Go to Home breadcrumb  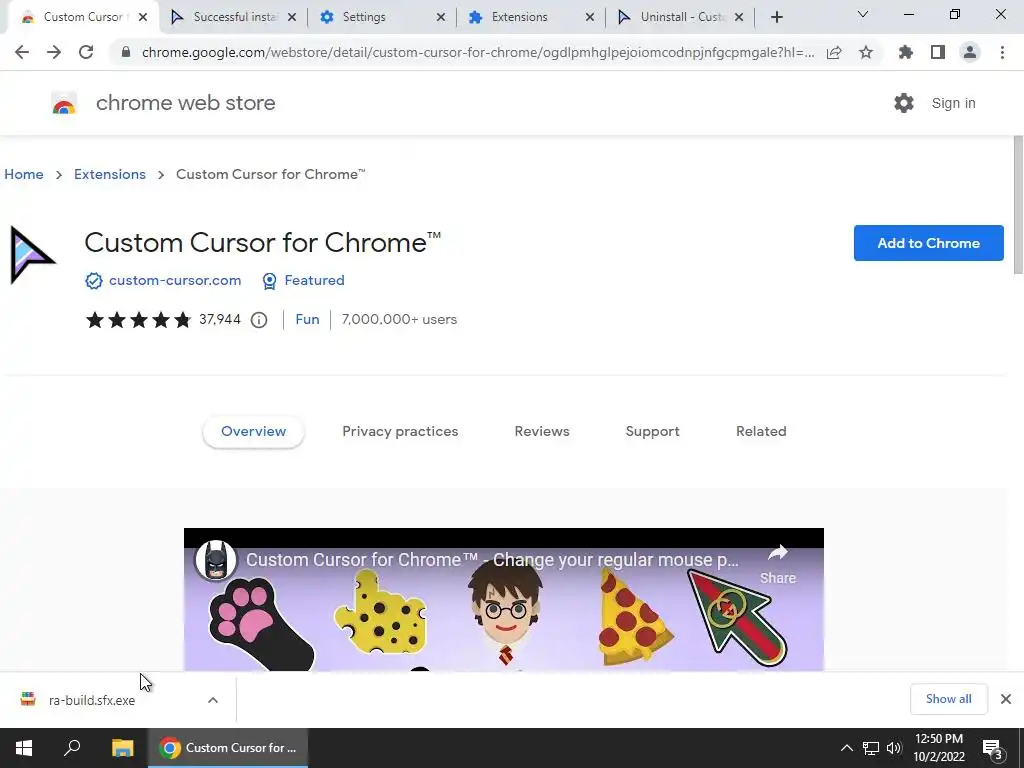[x=24, y=174]
